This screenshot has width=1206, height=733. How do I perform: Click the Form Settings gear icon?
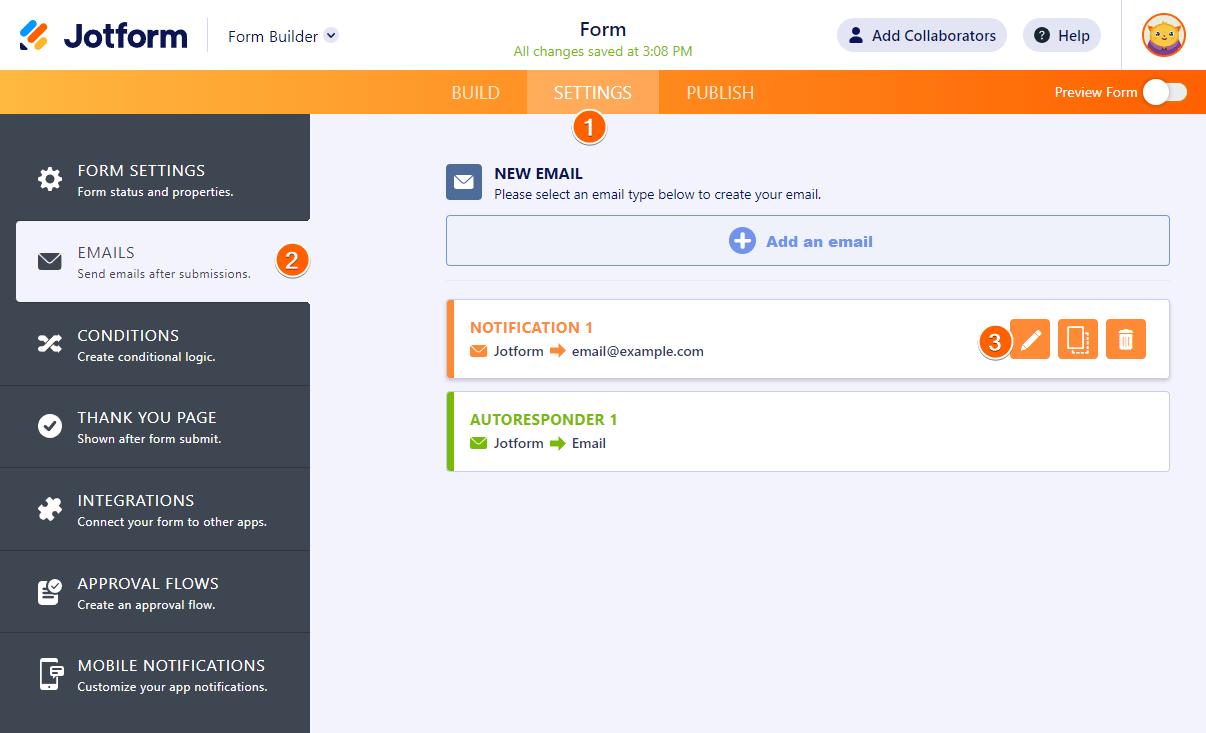[50, 179]
